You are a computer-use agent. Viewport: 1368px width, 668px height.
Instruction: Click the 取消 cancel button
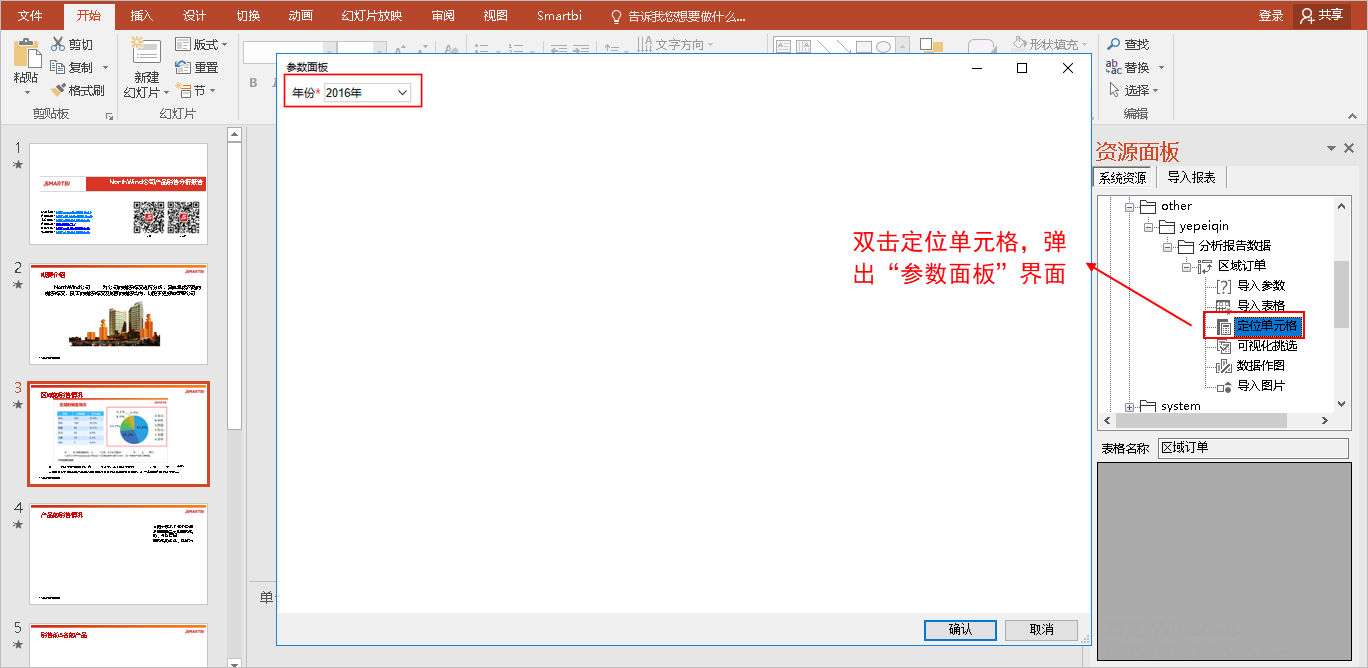click(1041, 630)
